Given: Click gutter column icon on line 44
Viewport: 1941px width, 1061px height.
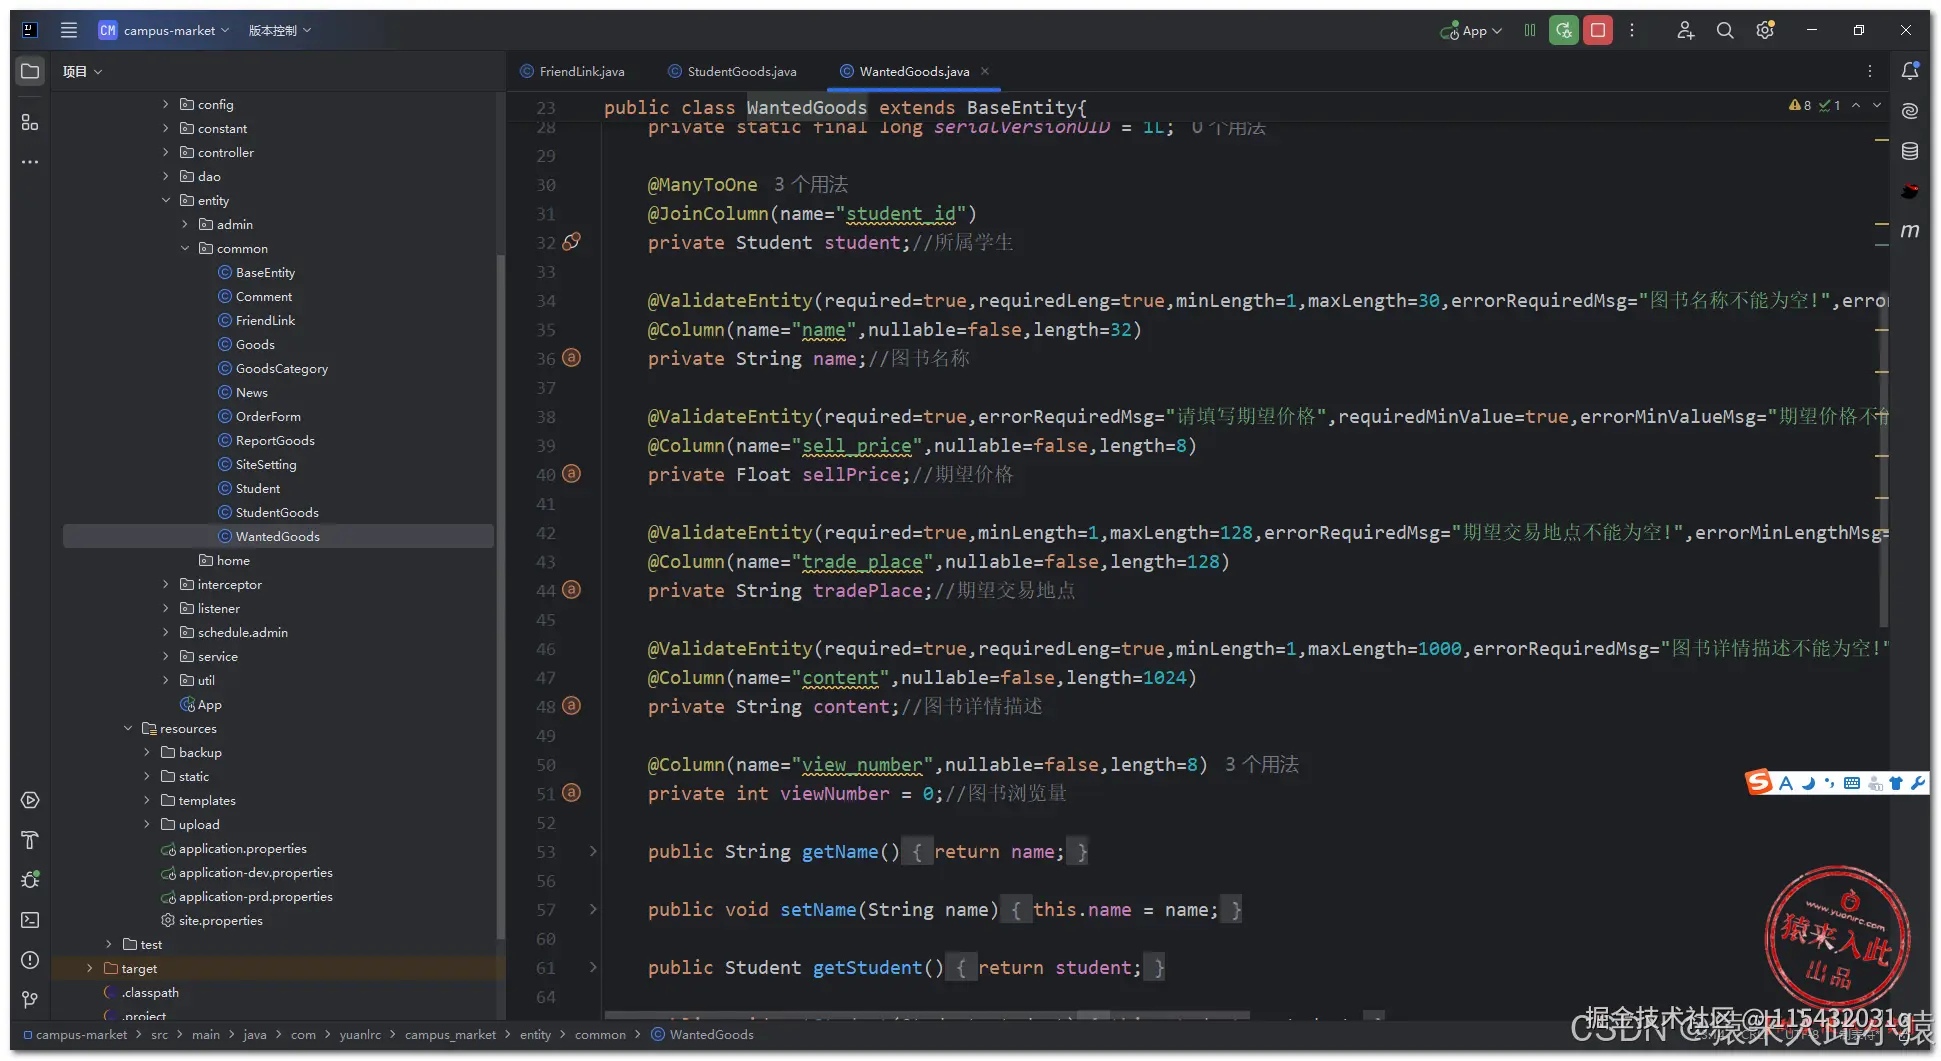Looking at the screenshot, I should click(x=571, y=590).
